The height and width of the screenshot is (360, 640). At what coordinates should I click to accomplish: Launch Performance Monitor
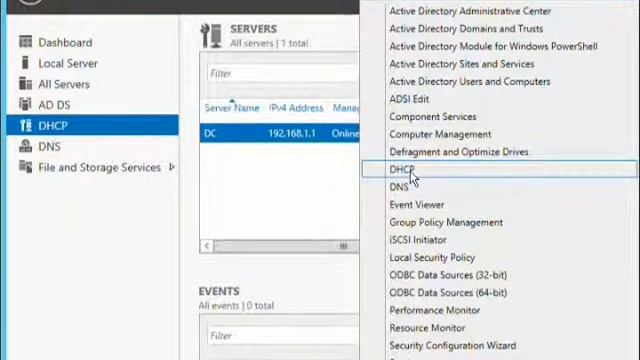tap(435, 310)
